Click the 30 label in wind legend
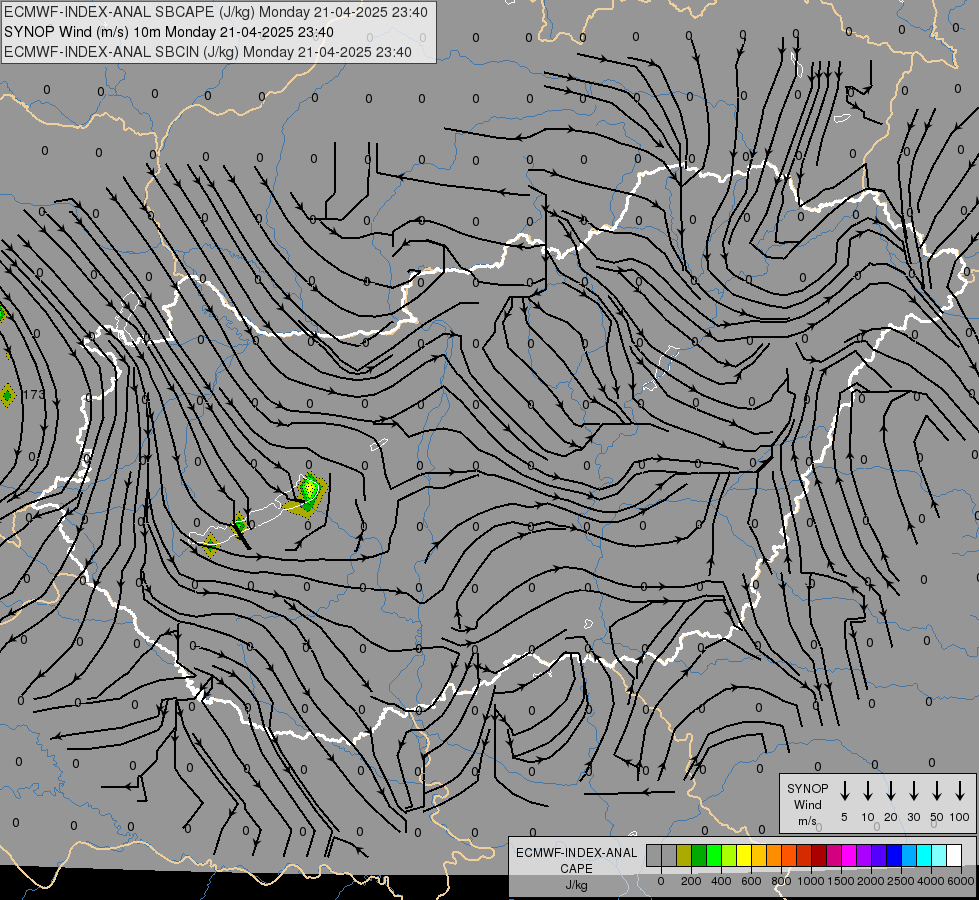Image resolution: width=979 pixels, height=900 pixels. (x=913, y=817)
